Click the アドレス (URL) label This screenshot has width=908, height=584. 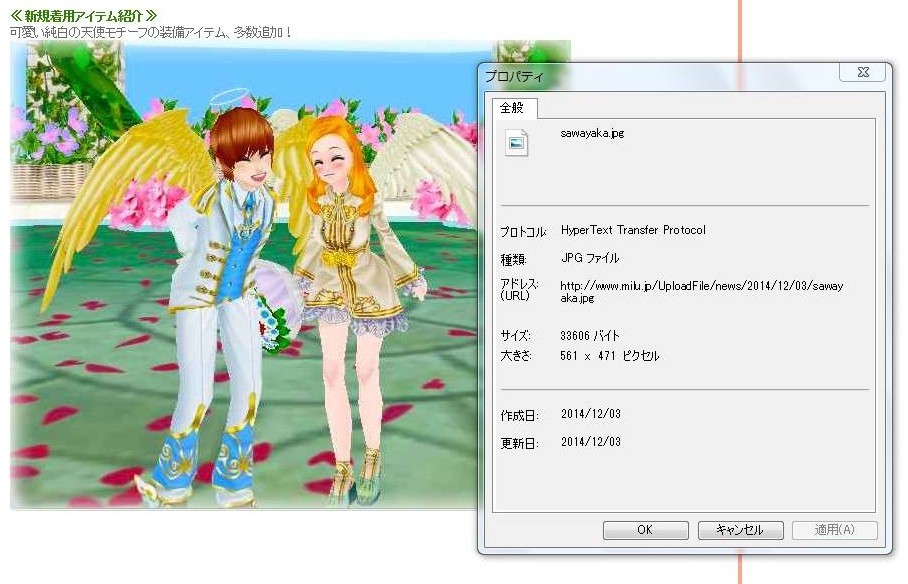point(519,290)
